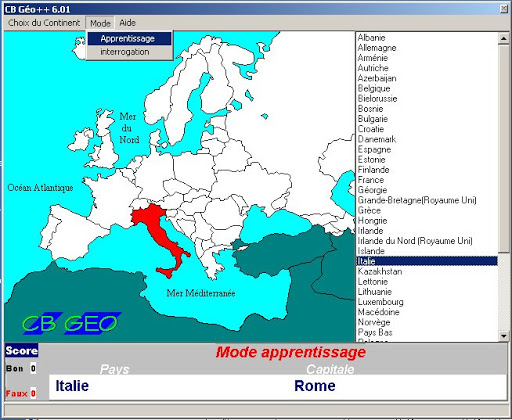Click the scroll down arrow of country list
The image size is (512, 420).
tap(504, 336)
